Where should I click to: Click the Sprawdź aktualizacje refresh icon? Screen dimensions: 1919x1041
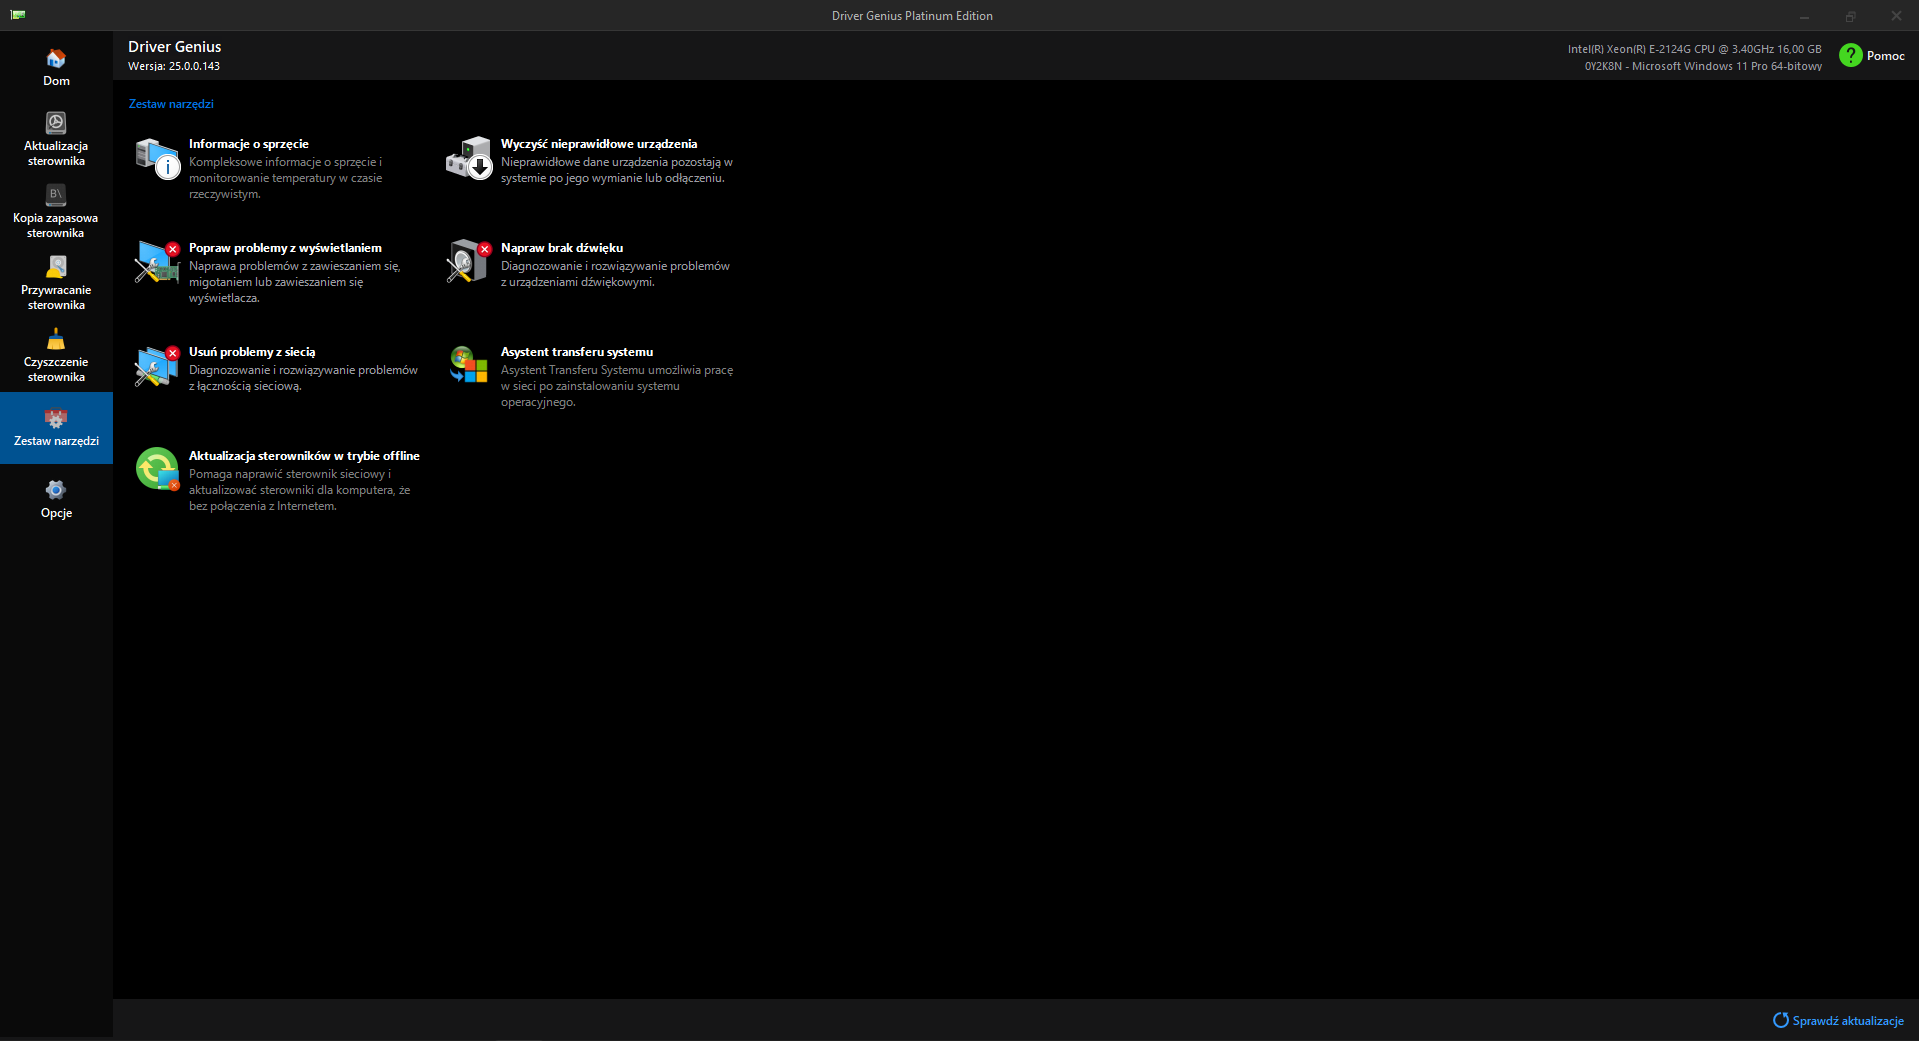tap(1781, 1020)
